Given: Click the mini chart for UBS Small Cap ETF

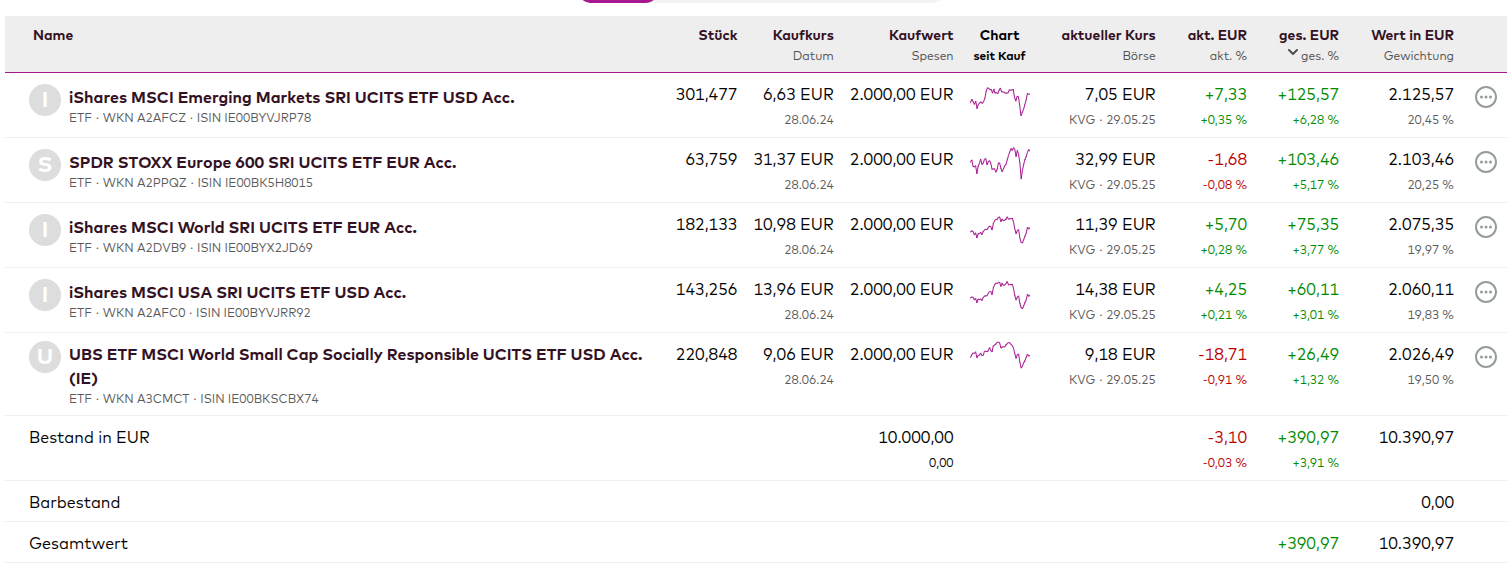Looking at the screenshot, I should pyautogui.click(x=999, y=355).
